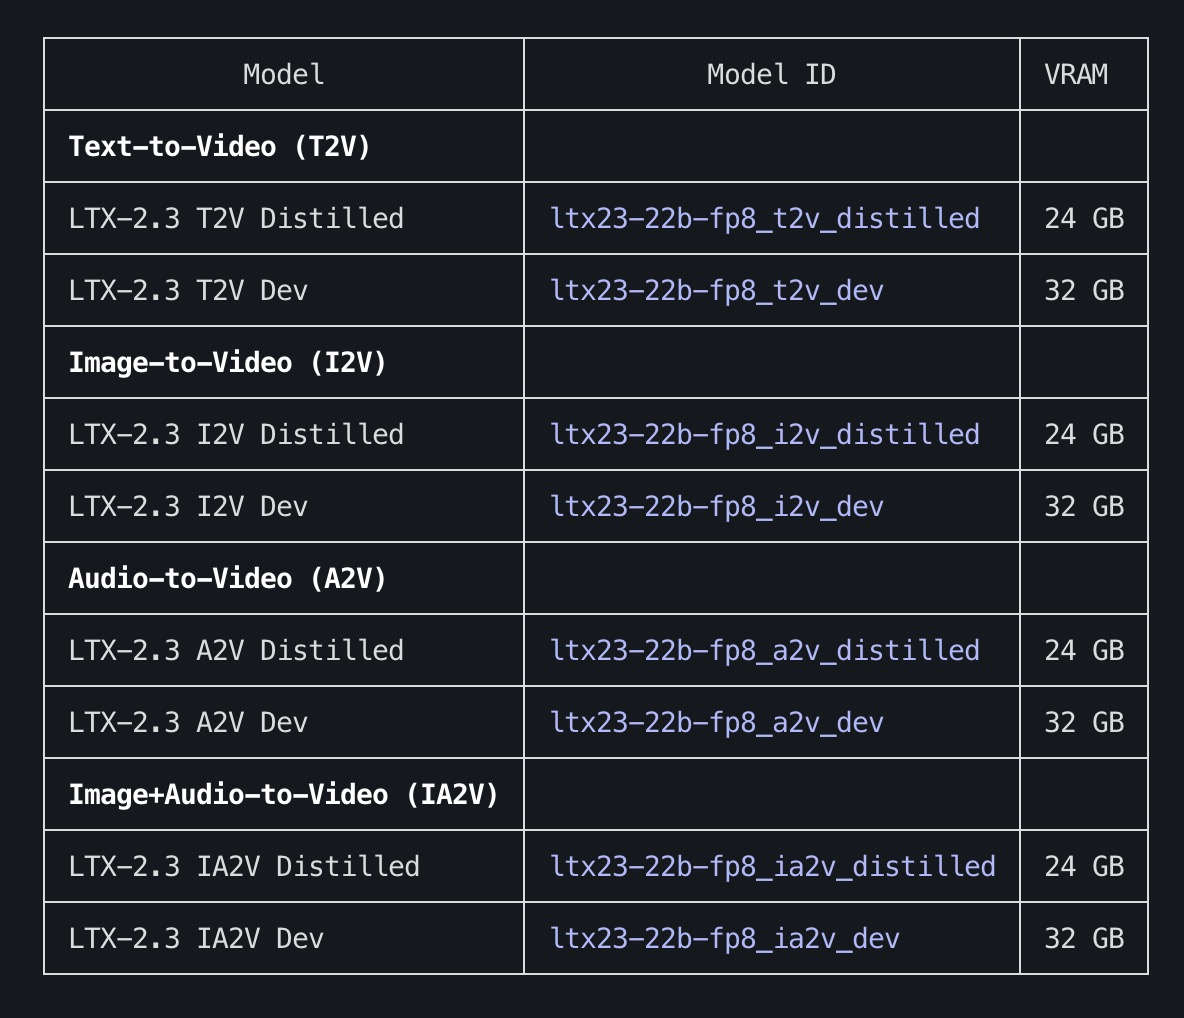
Task: Follow the ltx23-22b-fp8_i2v_dev link
Action: coord(716,506)
